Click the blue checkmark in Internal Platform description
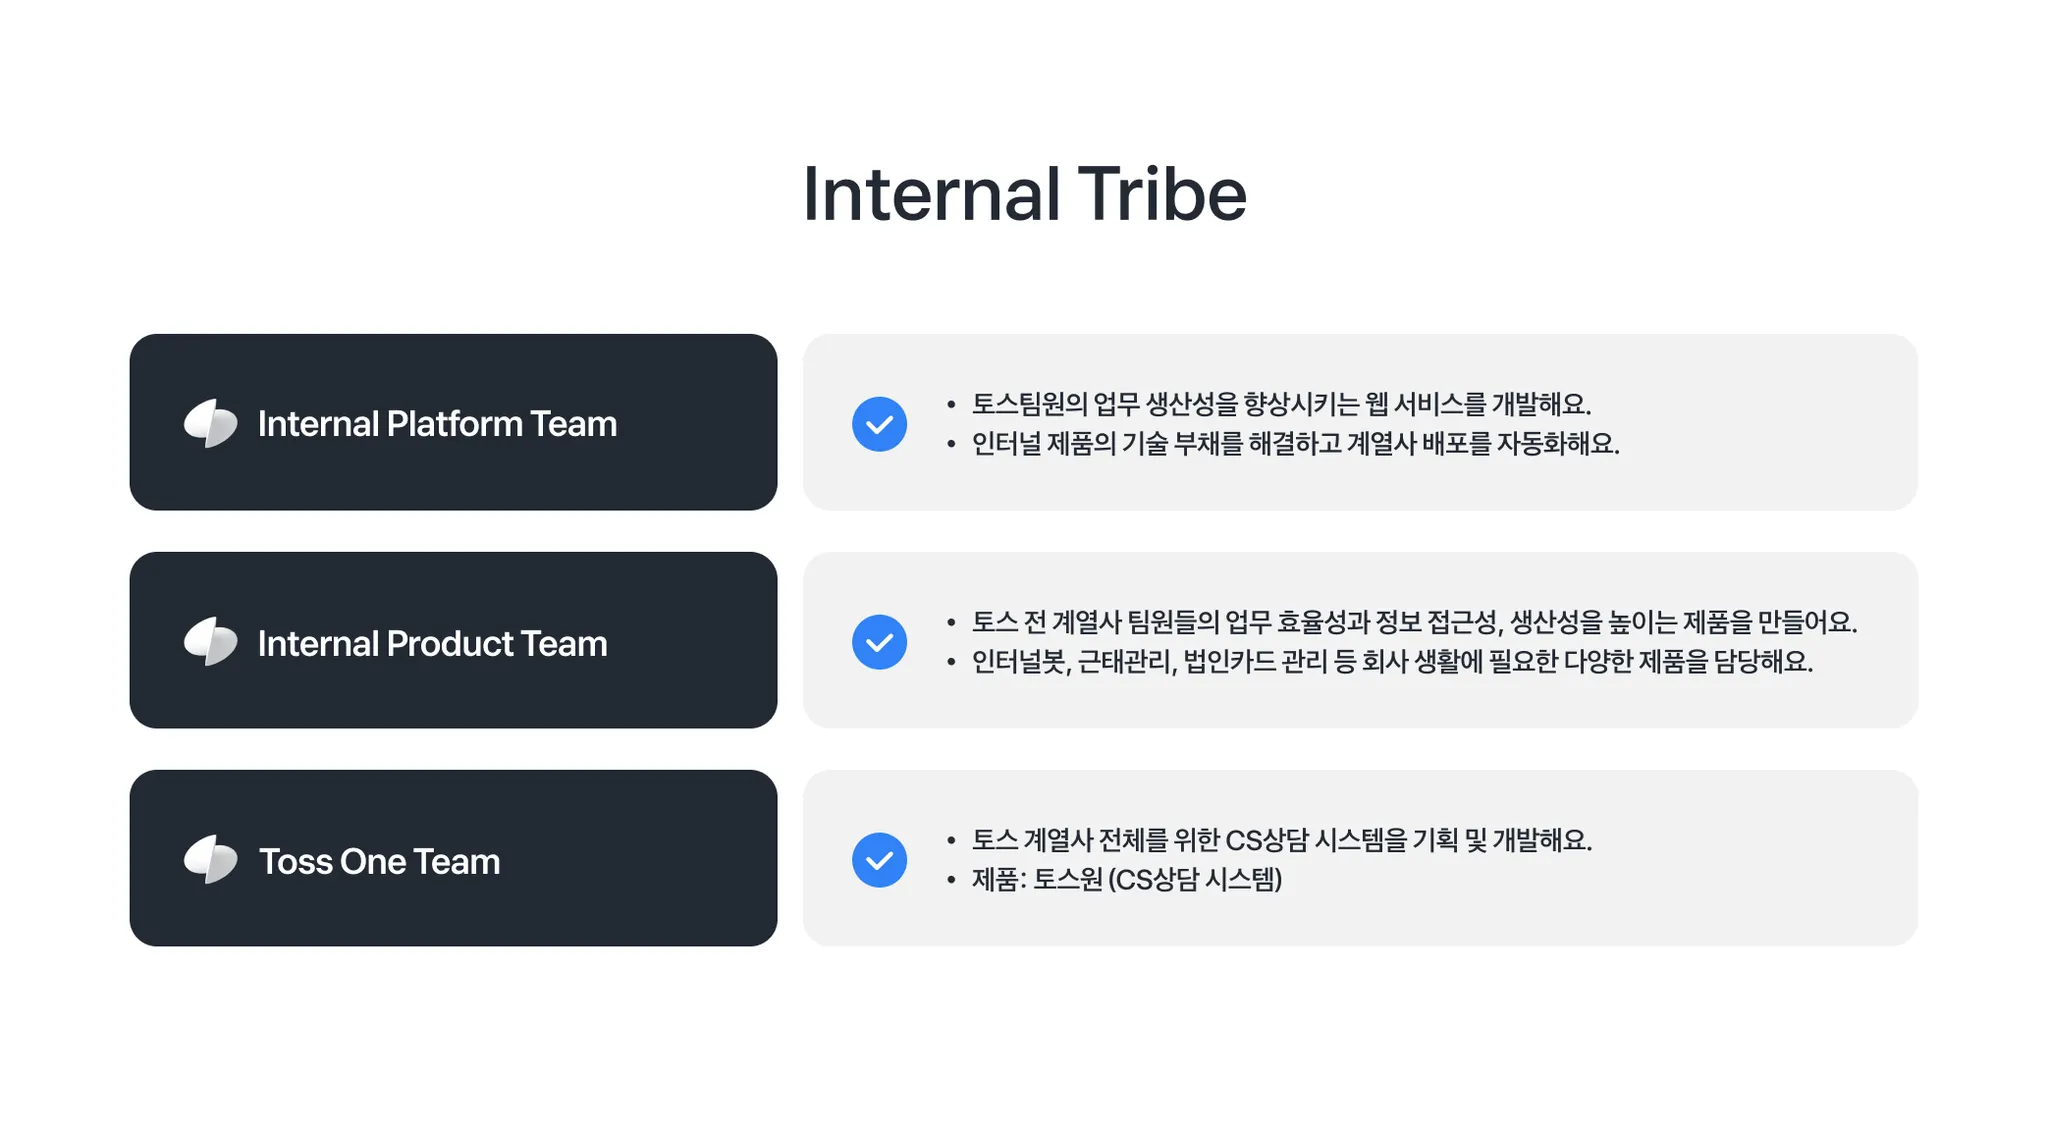The width and height of the screenshot is (2048, 1135). (879, 424)
